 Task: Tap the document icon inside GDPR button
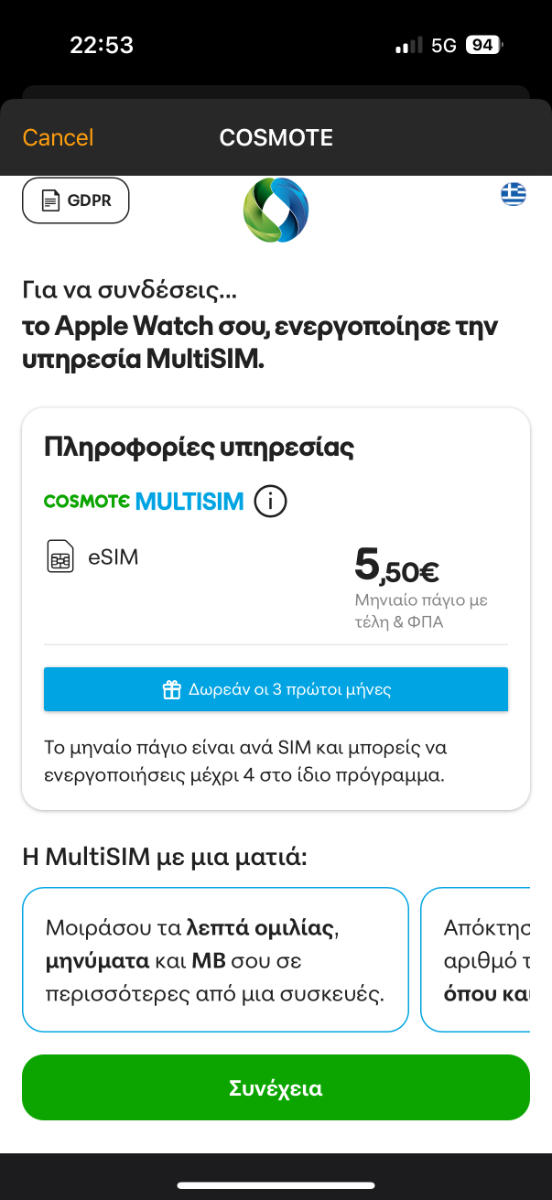point(50,200)
